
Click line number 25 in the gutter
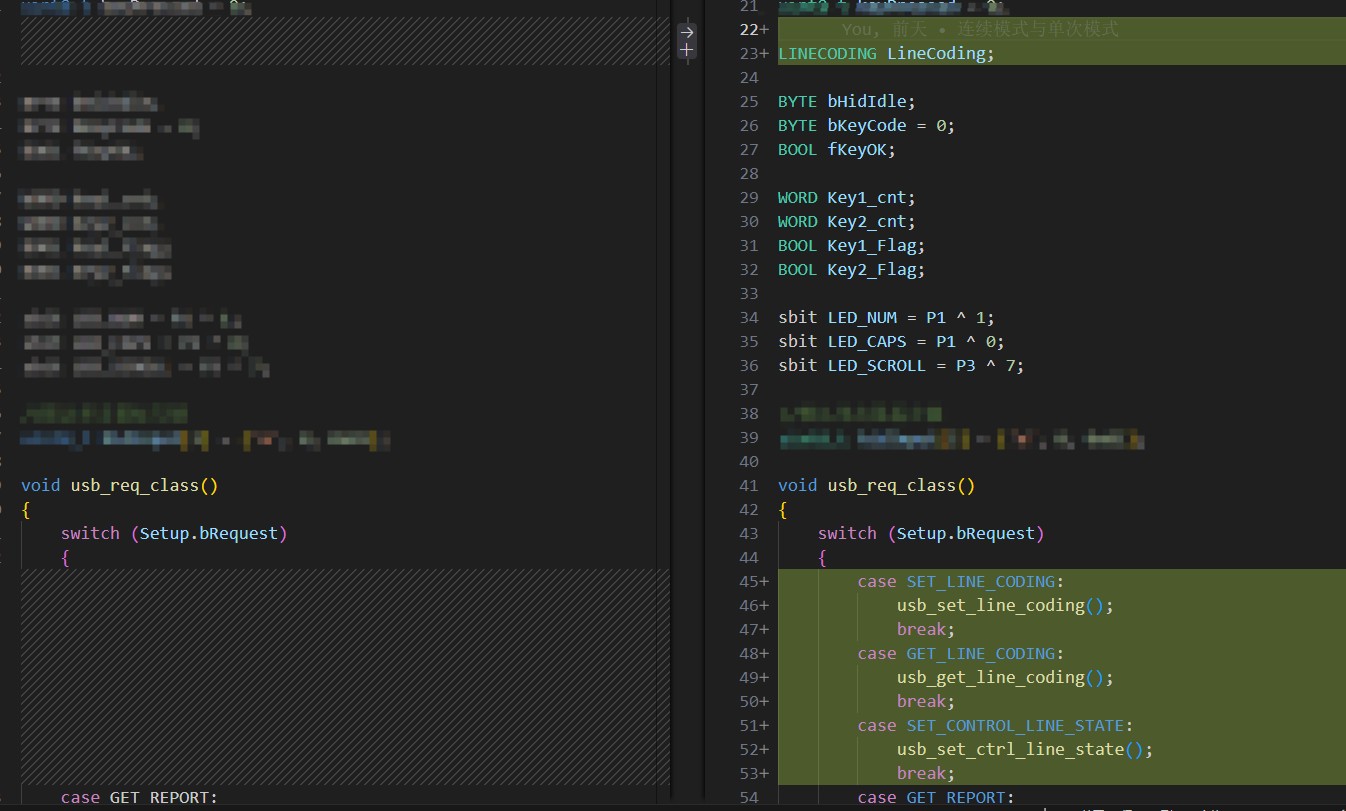pyautogui.click(x=750, y=102)
